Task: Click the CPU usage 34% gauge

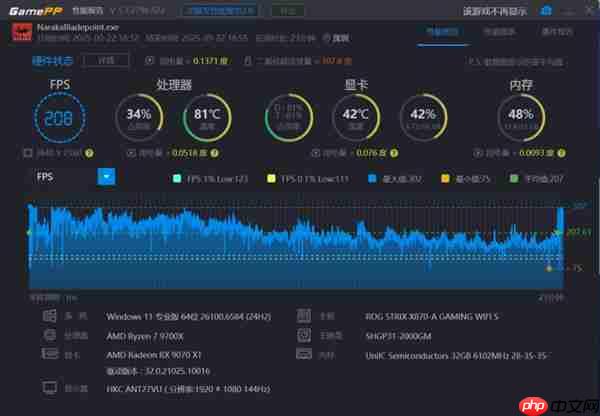Action: pos(139,117)
